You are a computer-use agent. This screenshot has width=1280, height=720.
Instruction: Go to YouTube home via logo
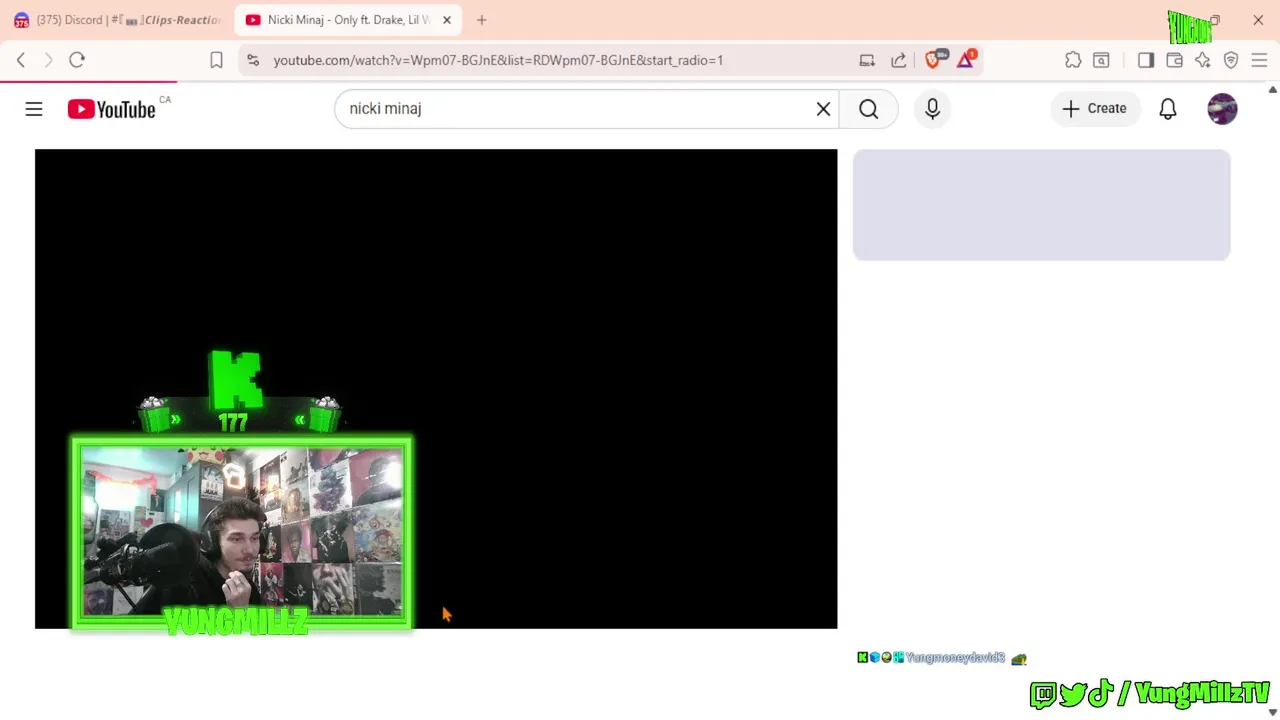coord(111,109)
